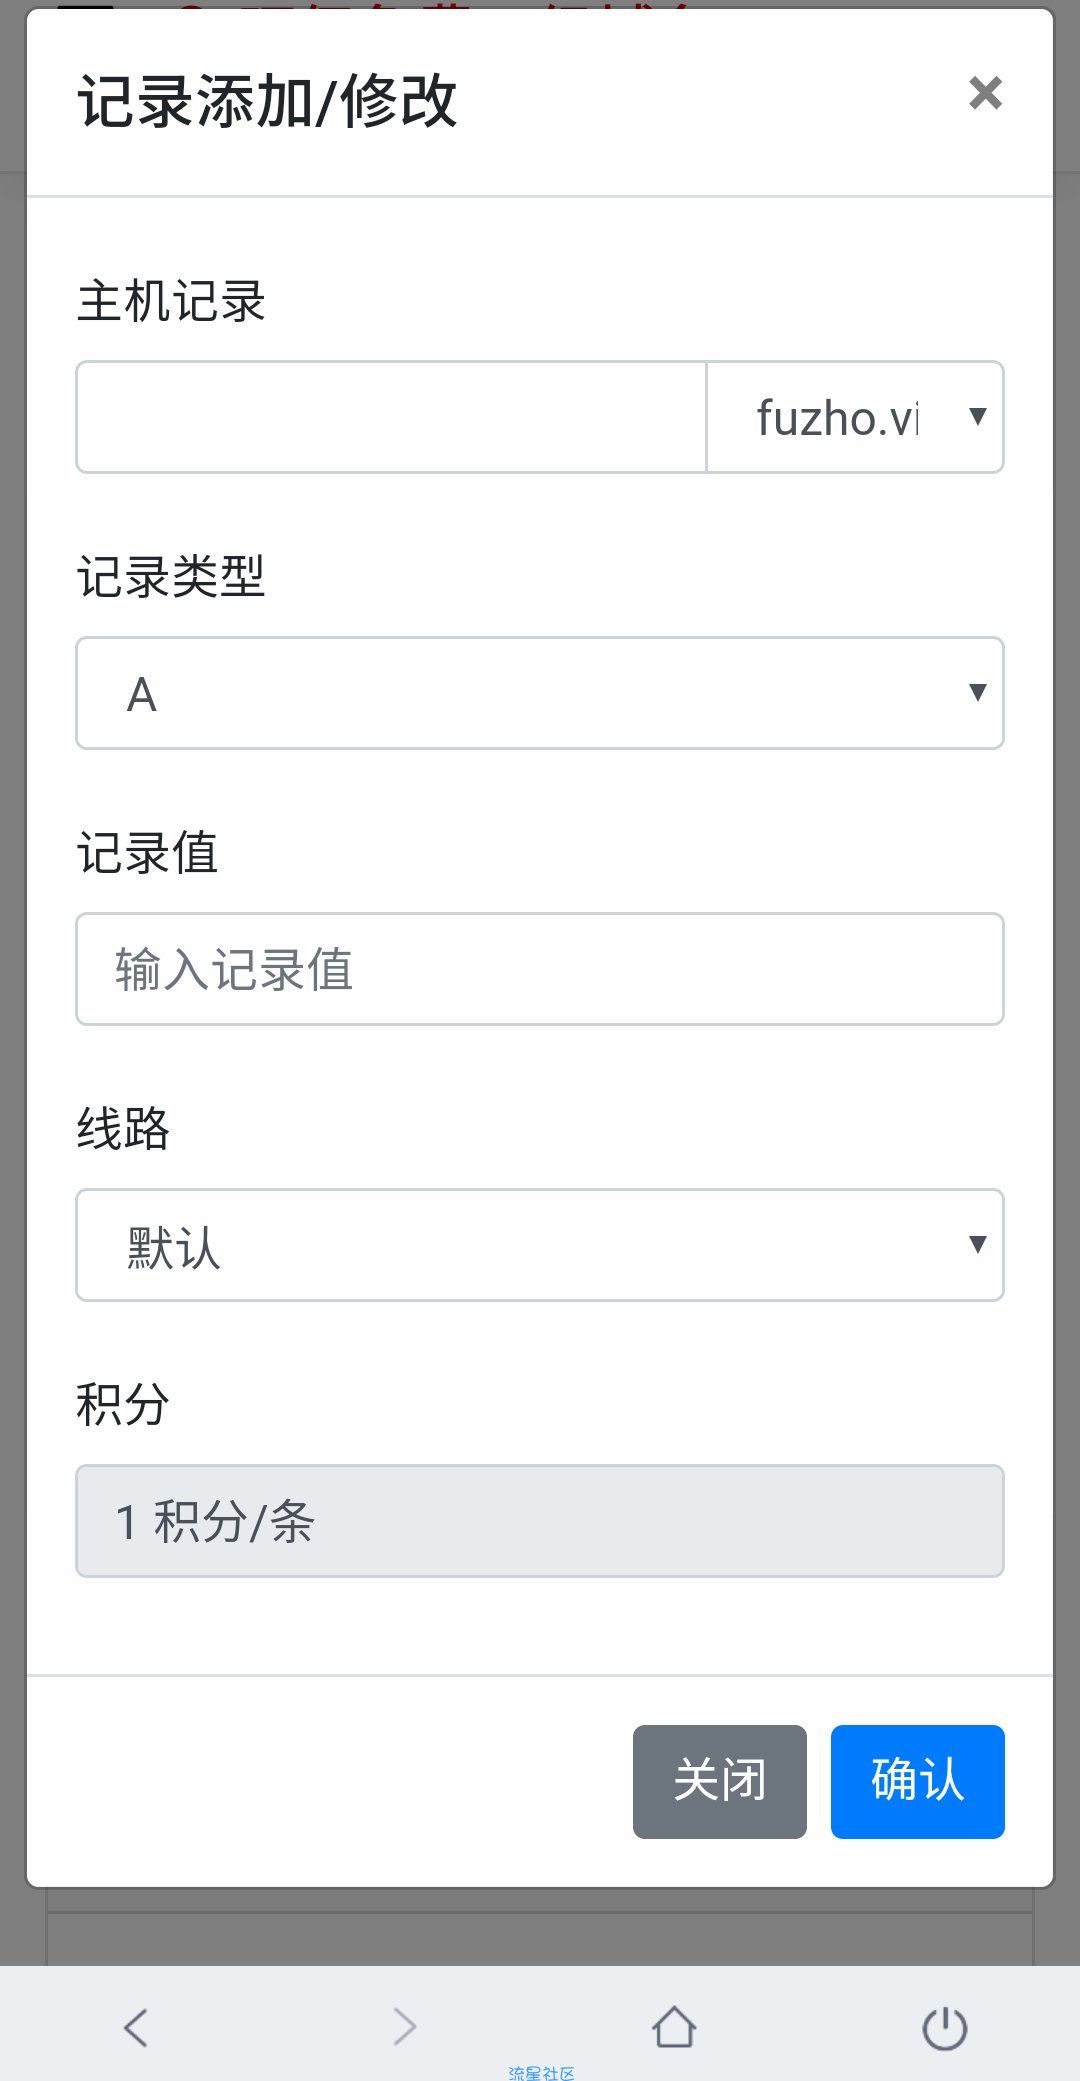This screenshot has width=1080, height=2081.
Task: Click the 输入记录值 input box
Action: (540, 969)
